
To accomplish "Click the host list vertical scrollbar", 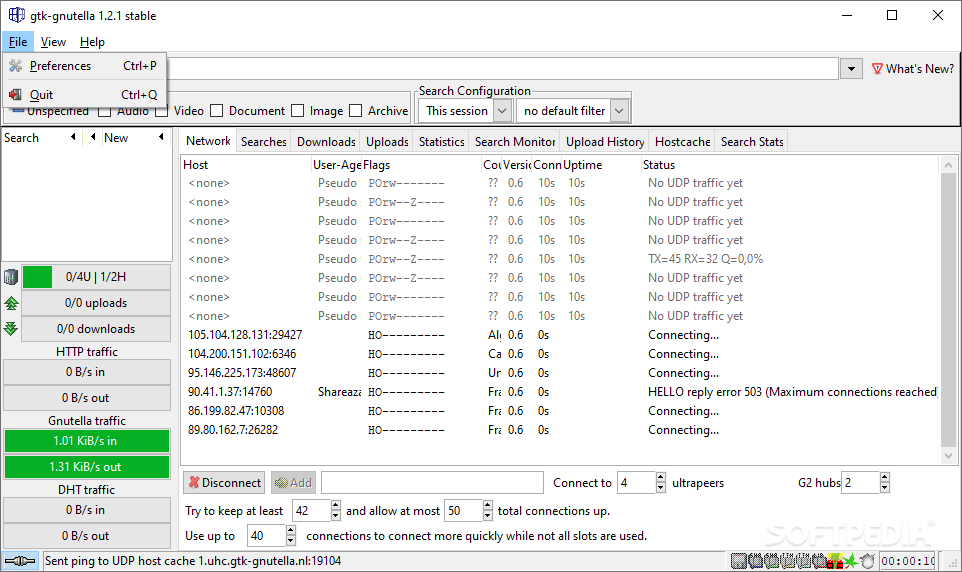I will [x=949, y=311].
